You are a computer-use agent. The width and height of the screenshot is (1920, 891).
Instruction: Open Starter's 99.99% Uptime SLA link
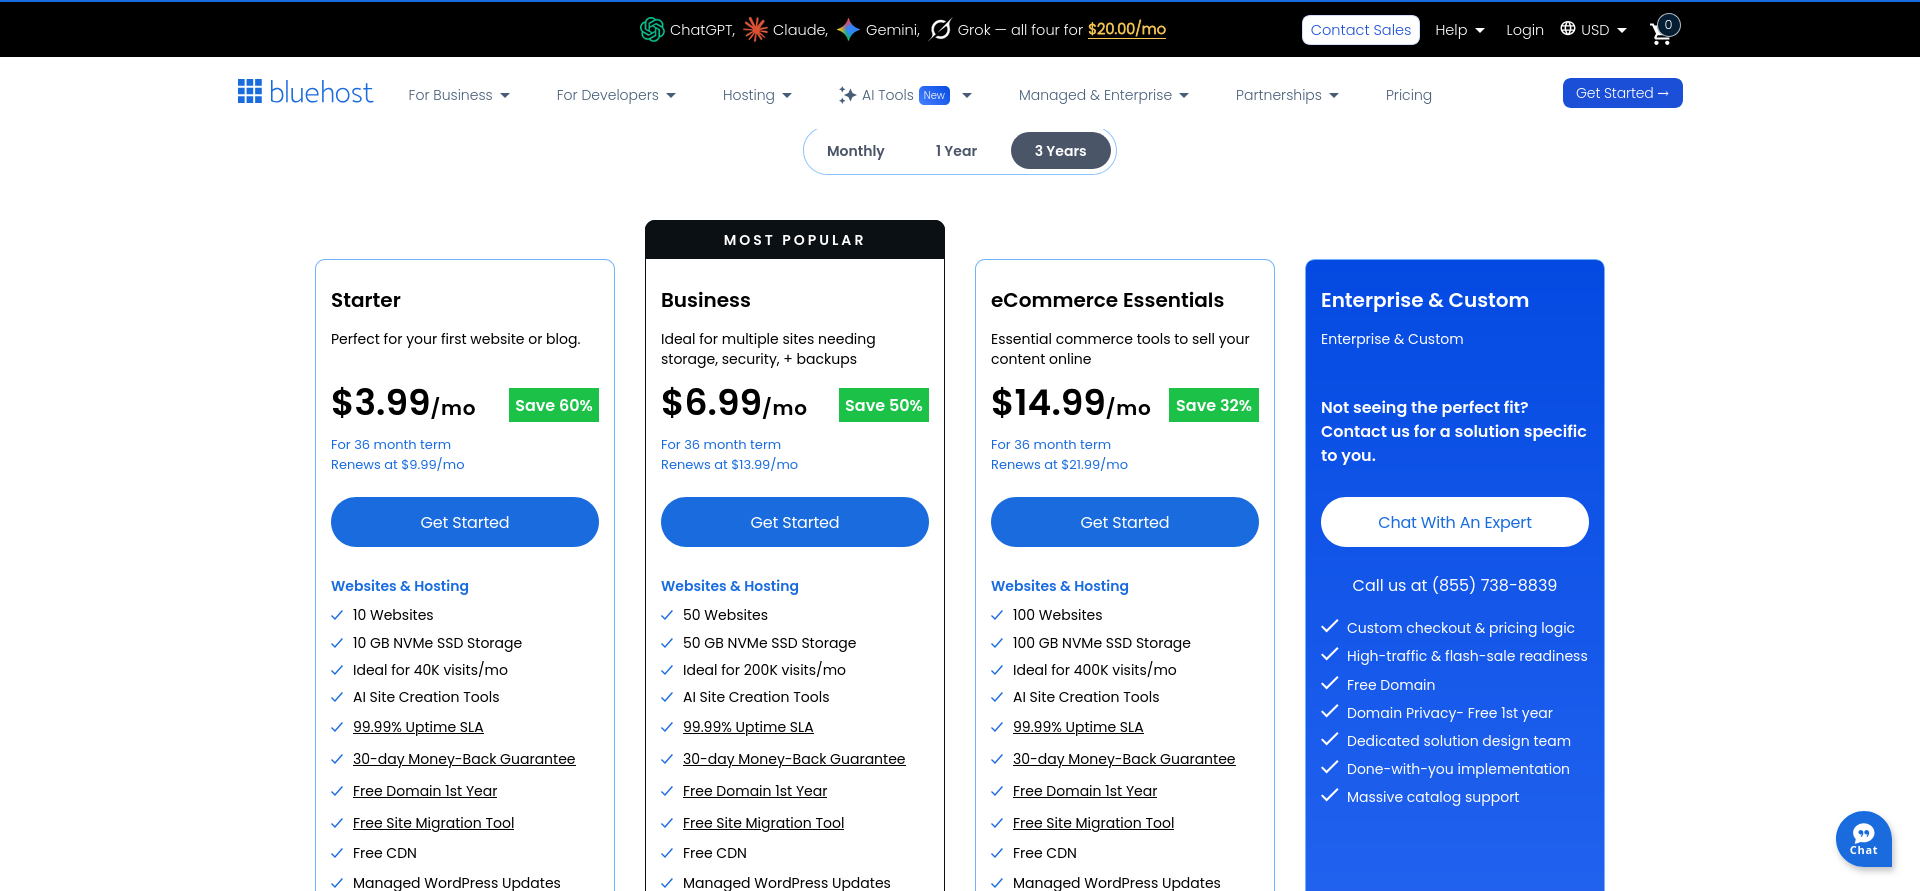pos(418,727)
